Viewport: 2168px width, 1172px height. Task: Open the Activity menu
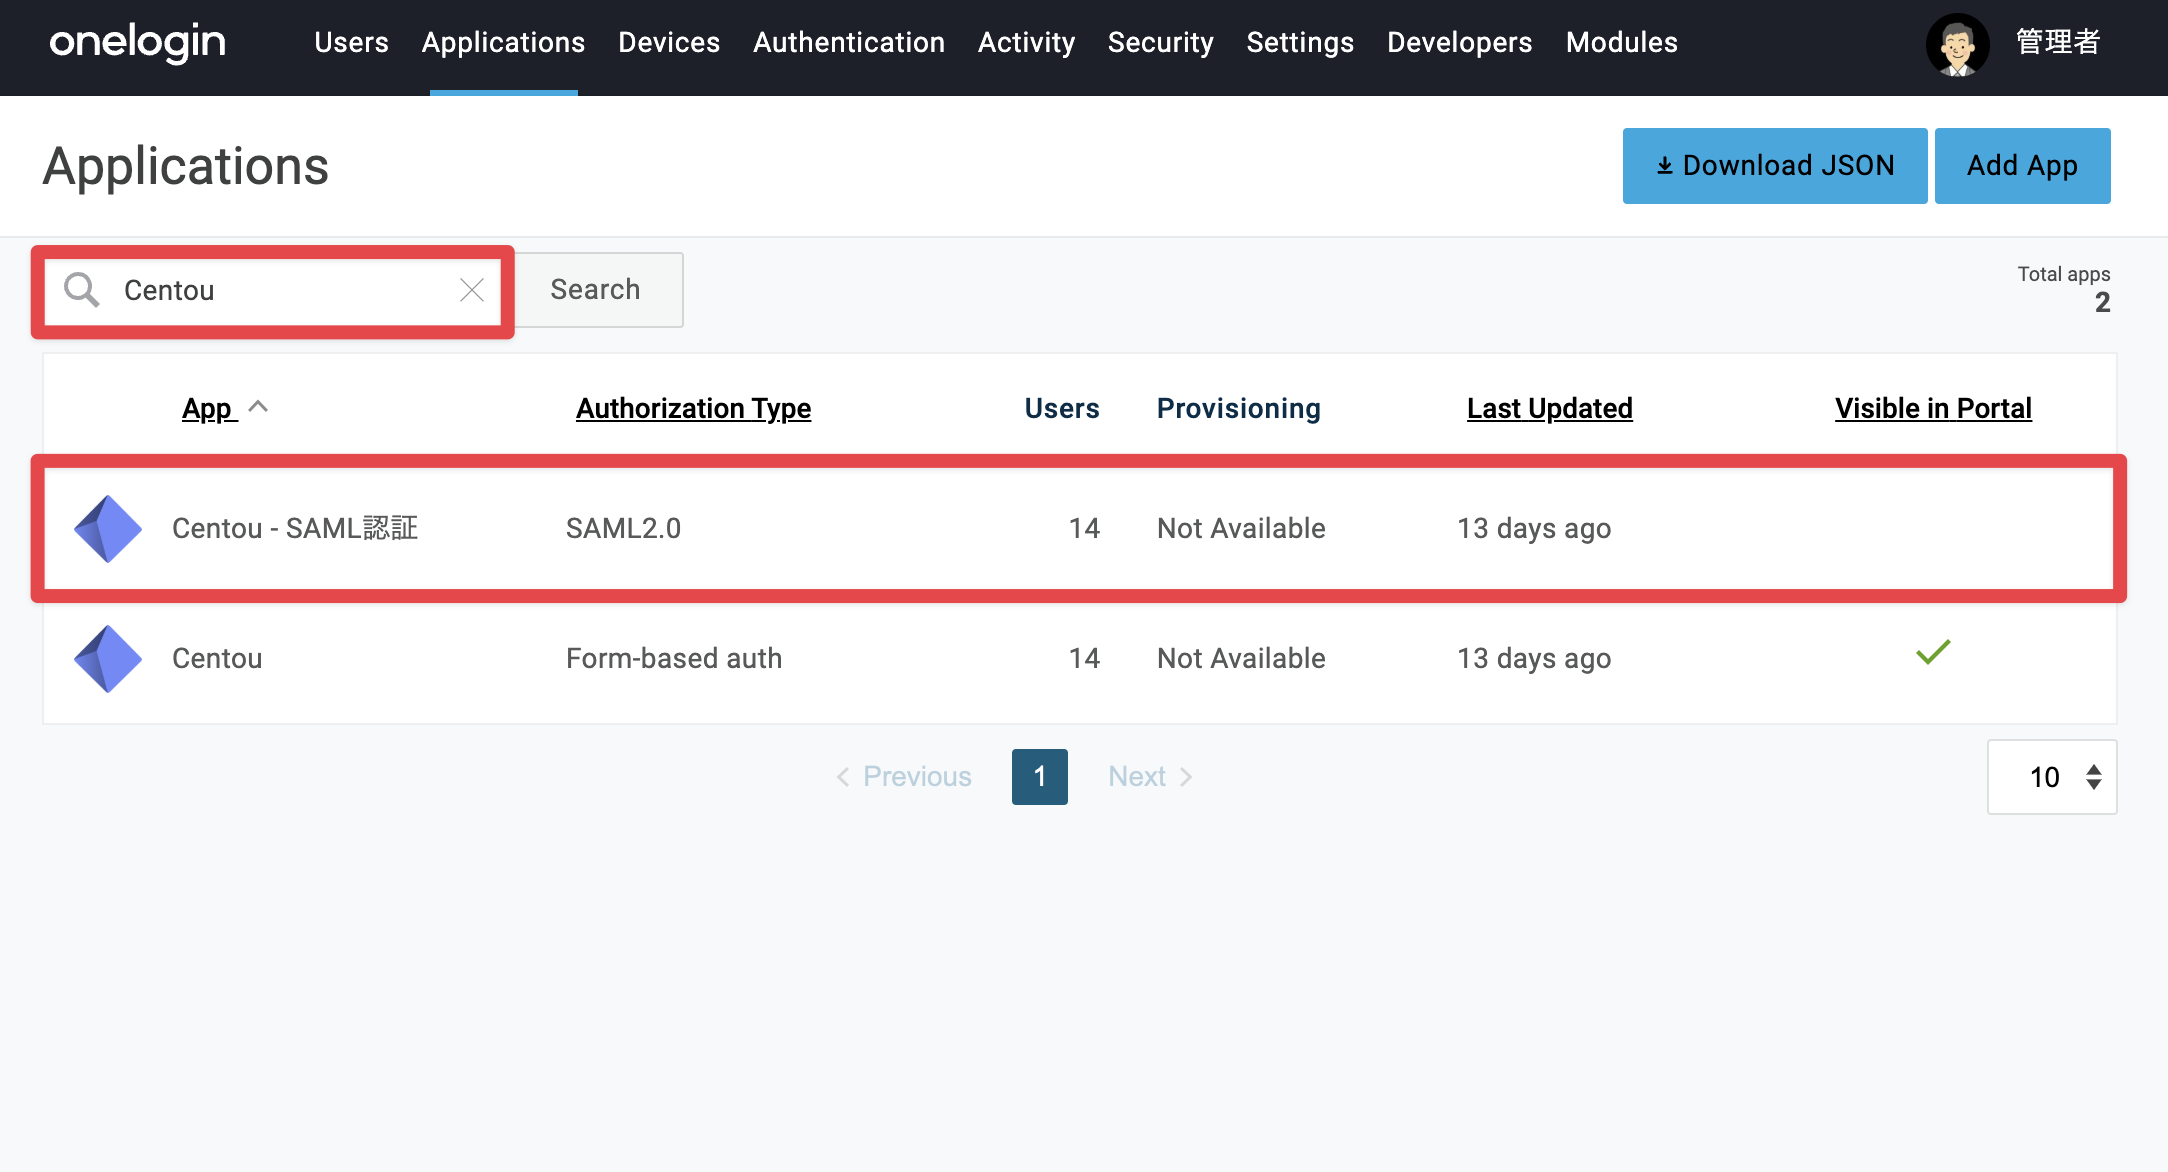tap(1026, 42)
